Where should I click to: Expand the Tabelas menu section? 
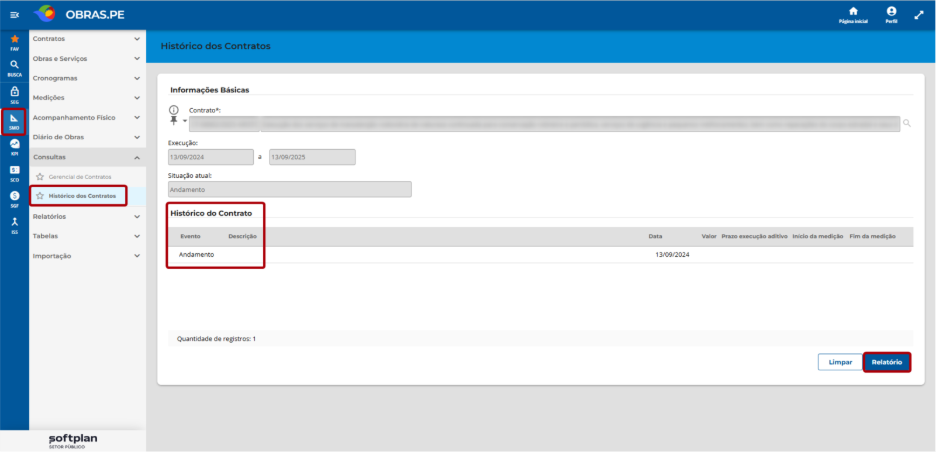pos(87,236)
